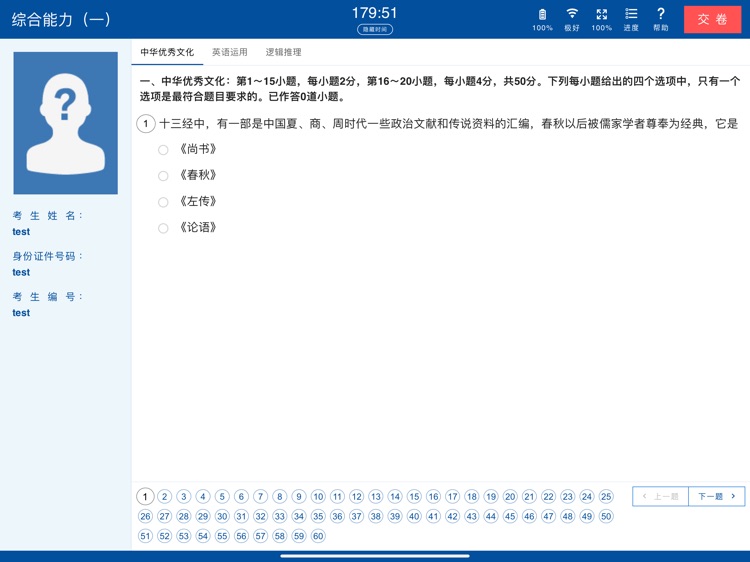Jump to question 37 in navigator
Viewport: 750px width, 562px height.
click(356, 516)
